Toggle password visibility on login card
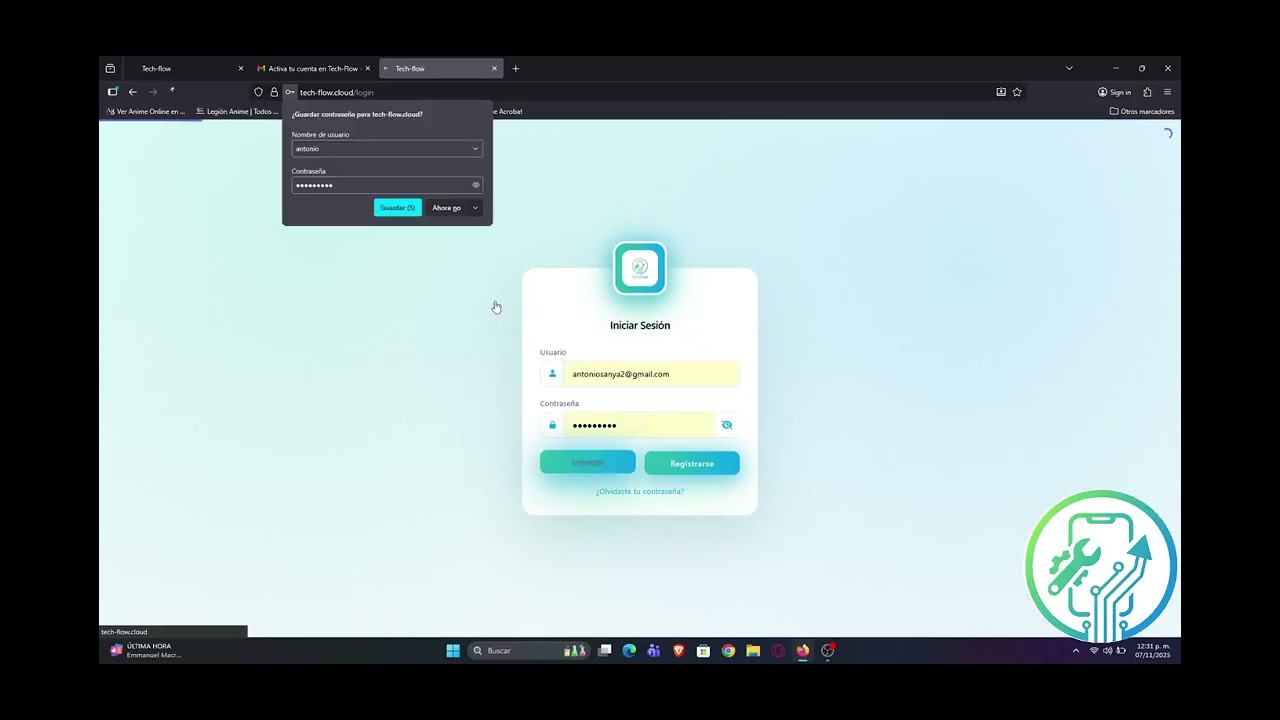 click(727, 425)
